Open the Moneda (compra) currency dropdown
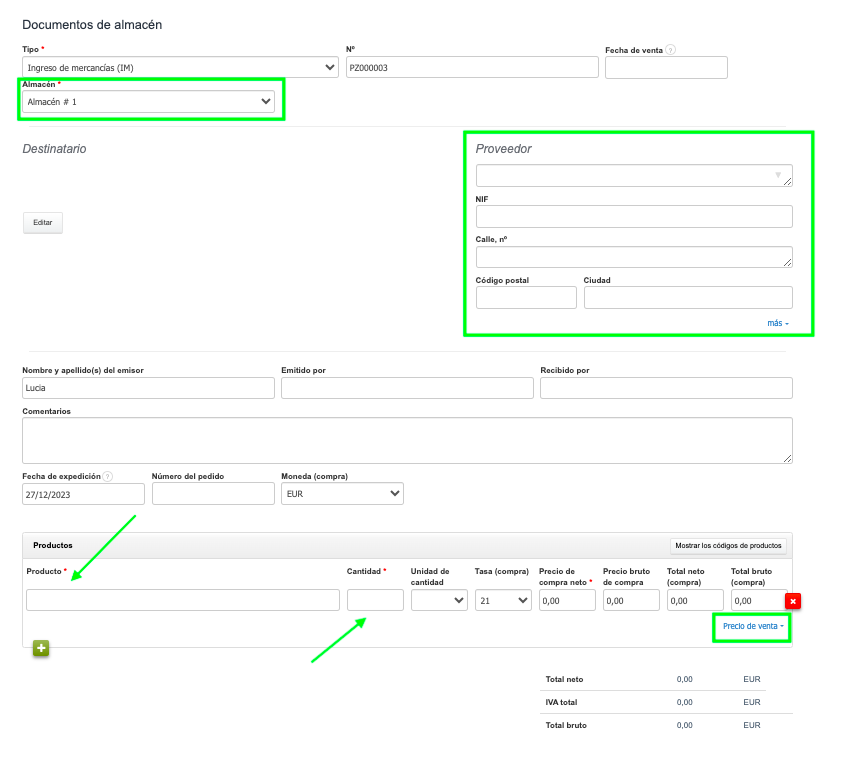Image resolution: width=846 pixels, height=764 pixels. [342, 494]
